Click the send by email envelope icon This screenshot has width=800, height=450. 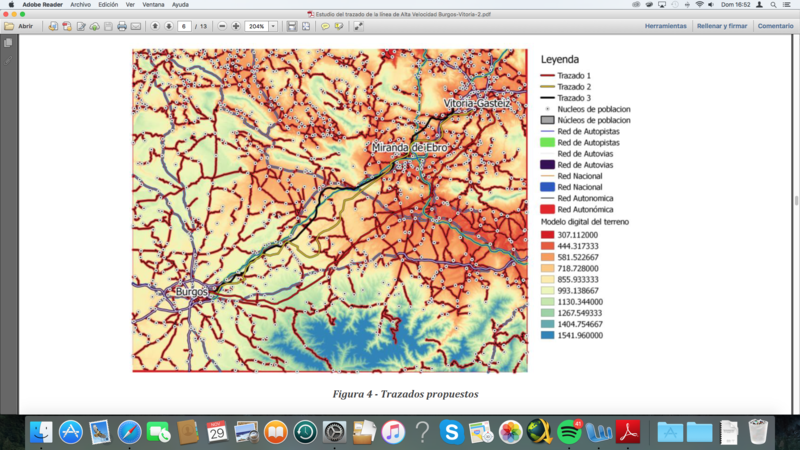click(136, 26)
